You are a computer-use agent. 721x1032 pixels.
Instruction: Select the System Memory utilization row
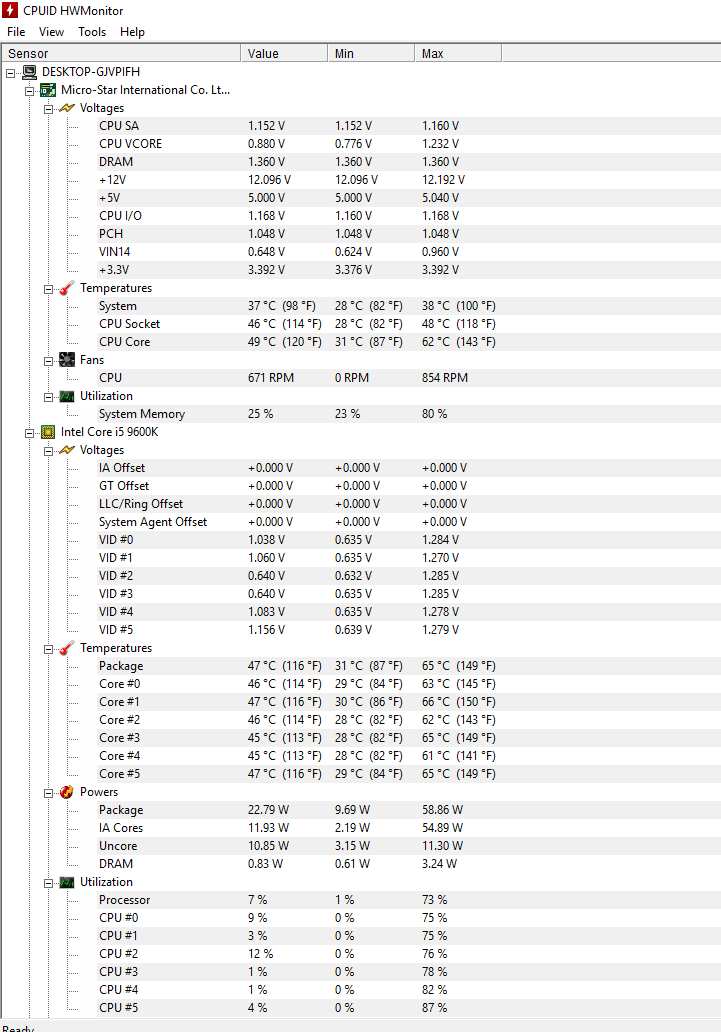tap(408, 414)
